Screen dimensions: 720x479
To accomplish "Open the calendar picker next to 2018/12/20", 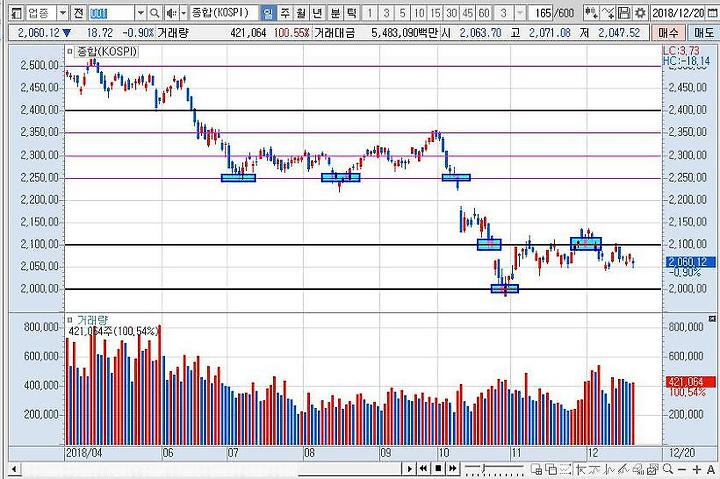I will tap(712, 13).
